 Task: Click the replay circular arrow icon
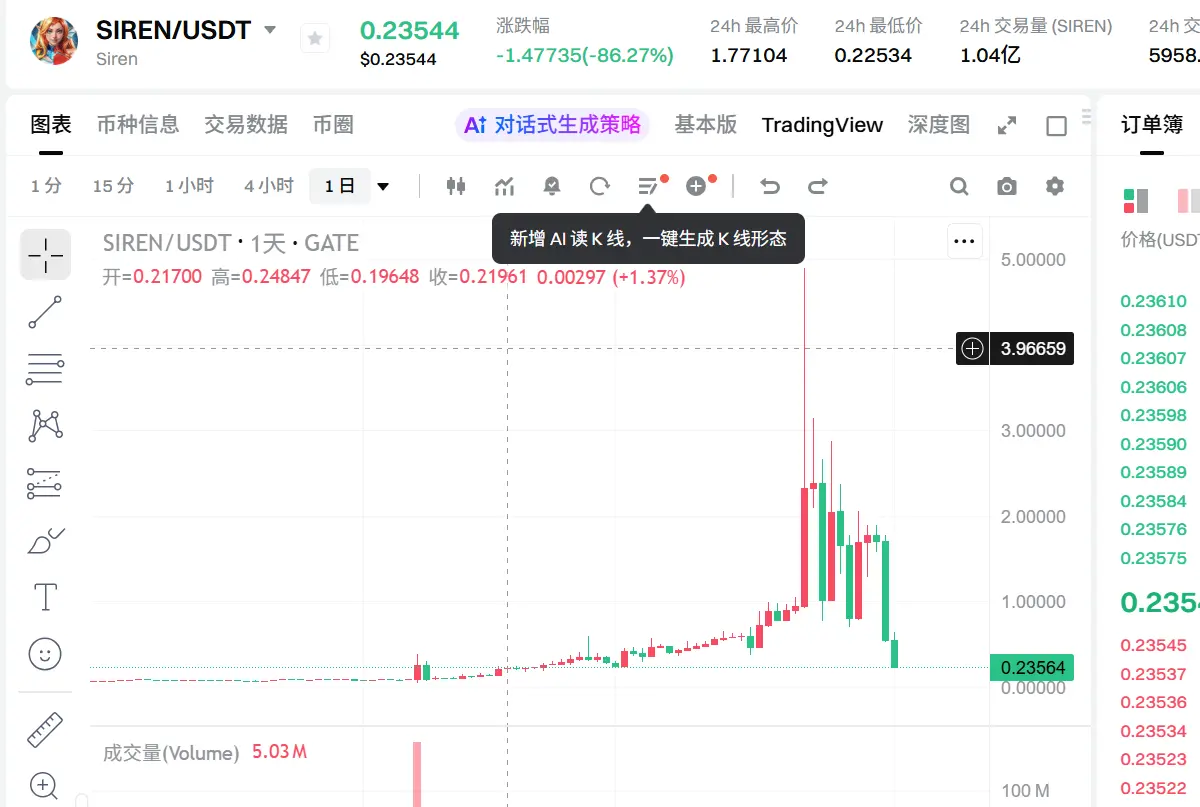[600, 186]
